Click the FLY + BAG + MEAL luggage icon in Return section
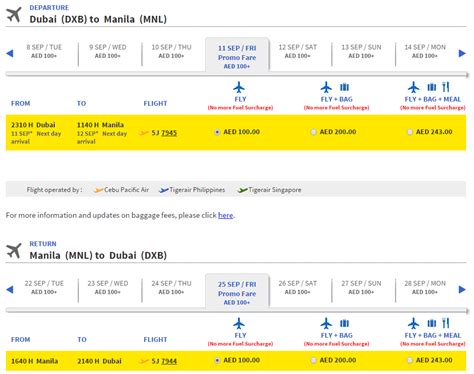This screenshot has width=474, height=374. (432, 323)
